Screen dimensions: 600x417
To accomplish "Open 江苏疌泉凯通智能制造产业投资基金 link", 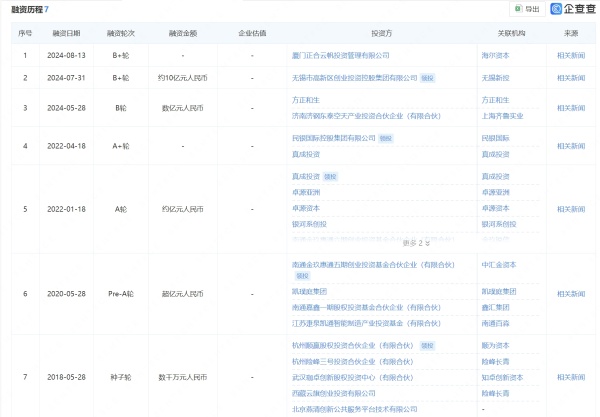I will click(366, 323).
